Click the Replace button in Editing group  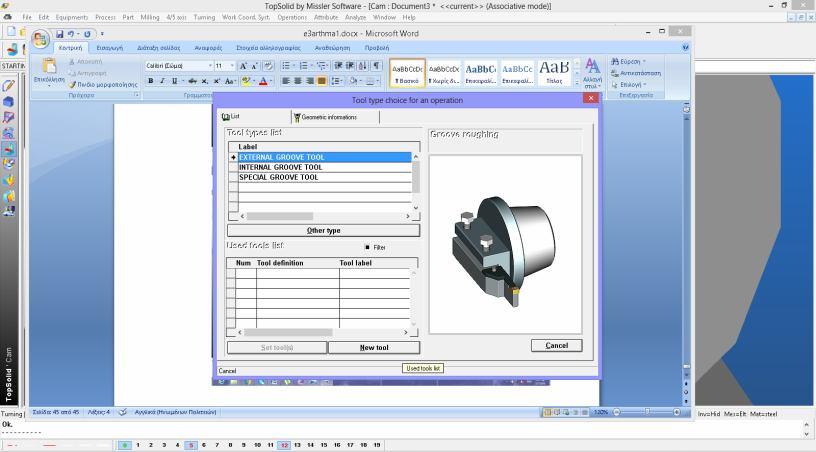[x=636, y=73]
